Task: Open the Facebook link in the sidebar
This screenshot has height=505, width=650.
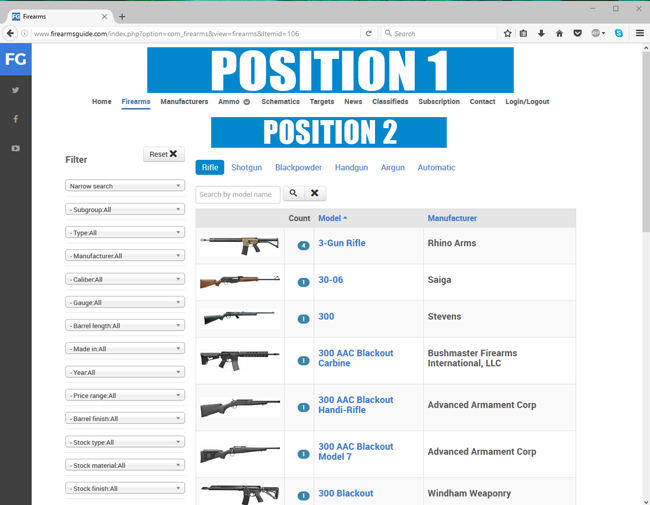Action: point(15,119)
